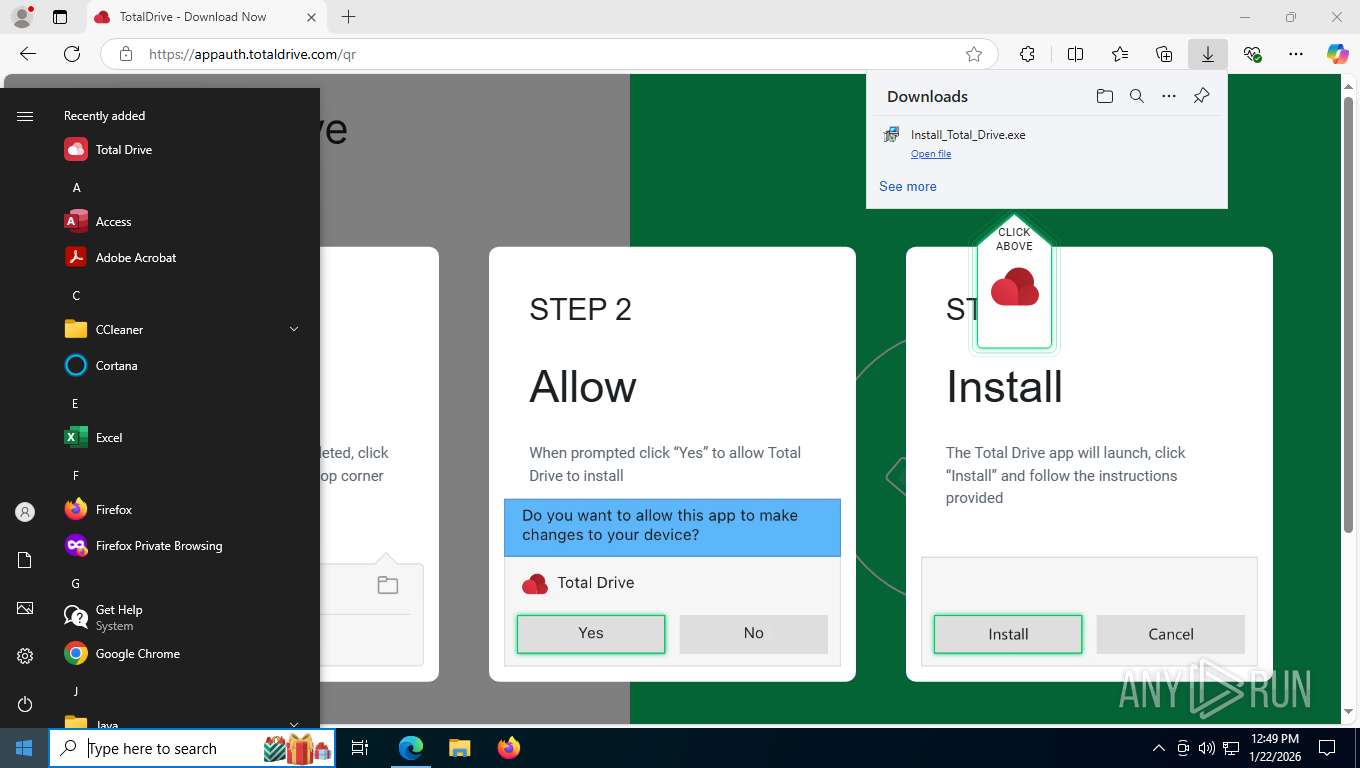Open Edge Settings and more menu
This screenshot has width=1360, height=768.
click(x=1296, y=54)
